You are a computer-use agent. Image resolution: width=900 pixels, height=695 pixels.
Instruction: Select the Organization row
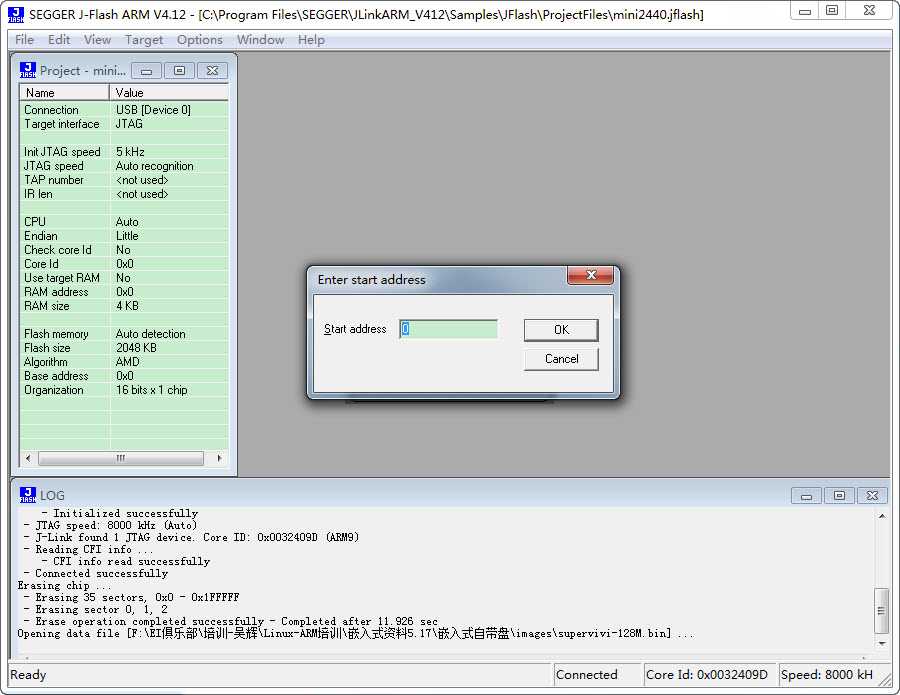(x=124, y=390)
